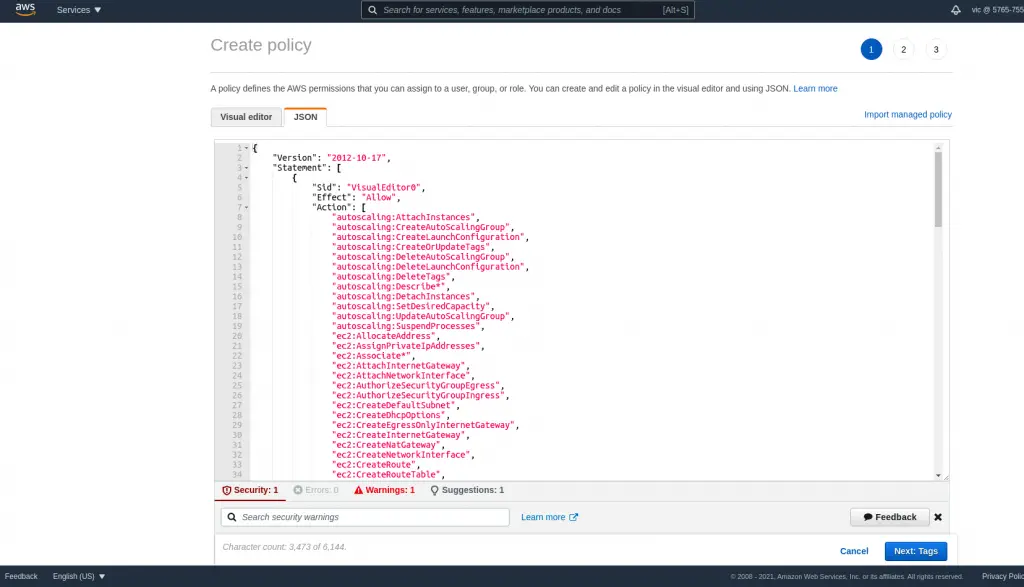
Task: Go to step 1 circle indicator
Action: [871, 50]
